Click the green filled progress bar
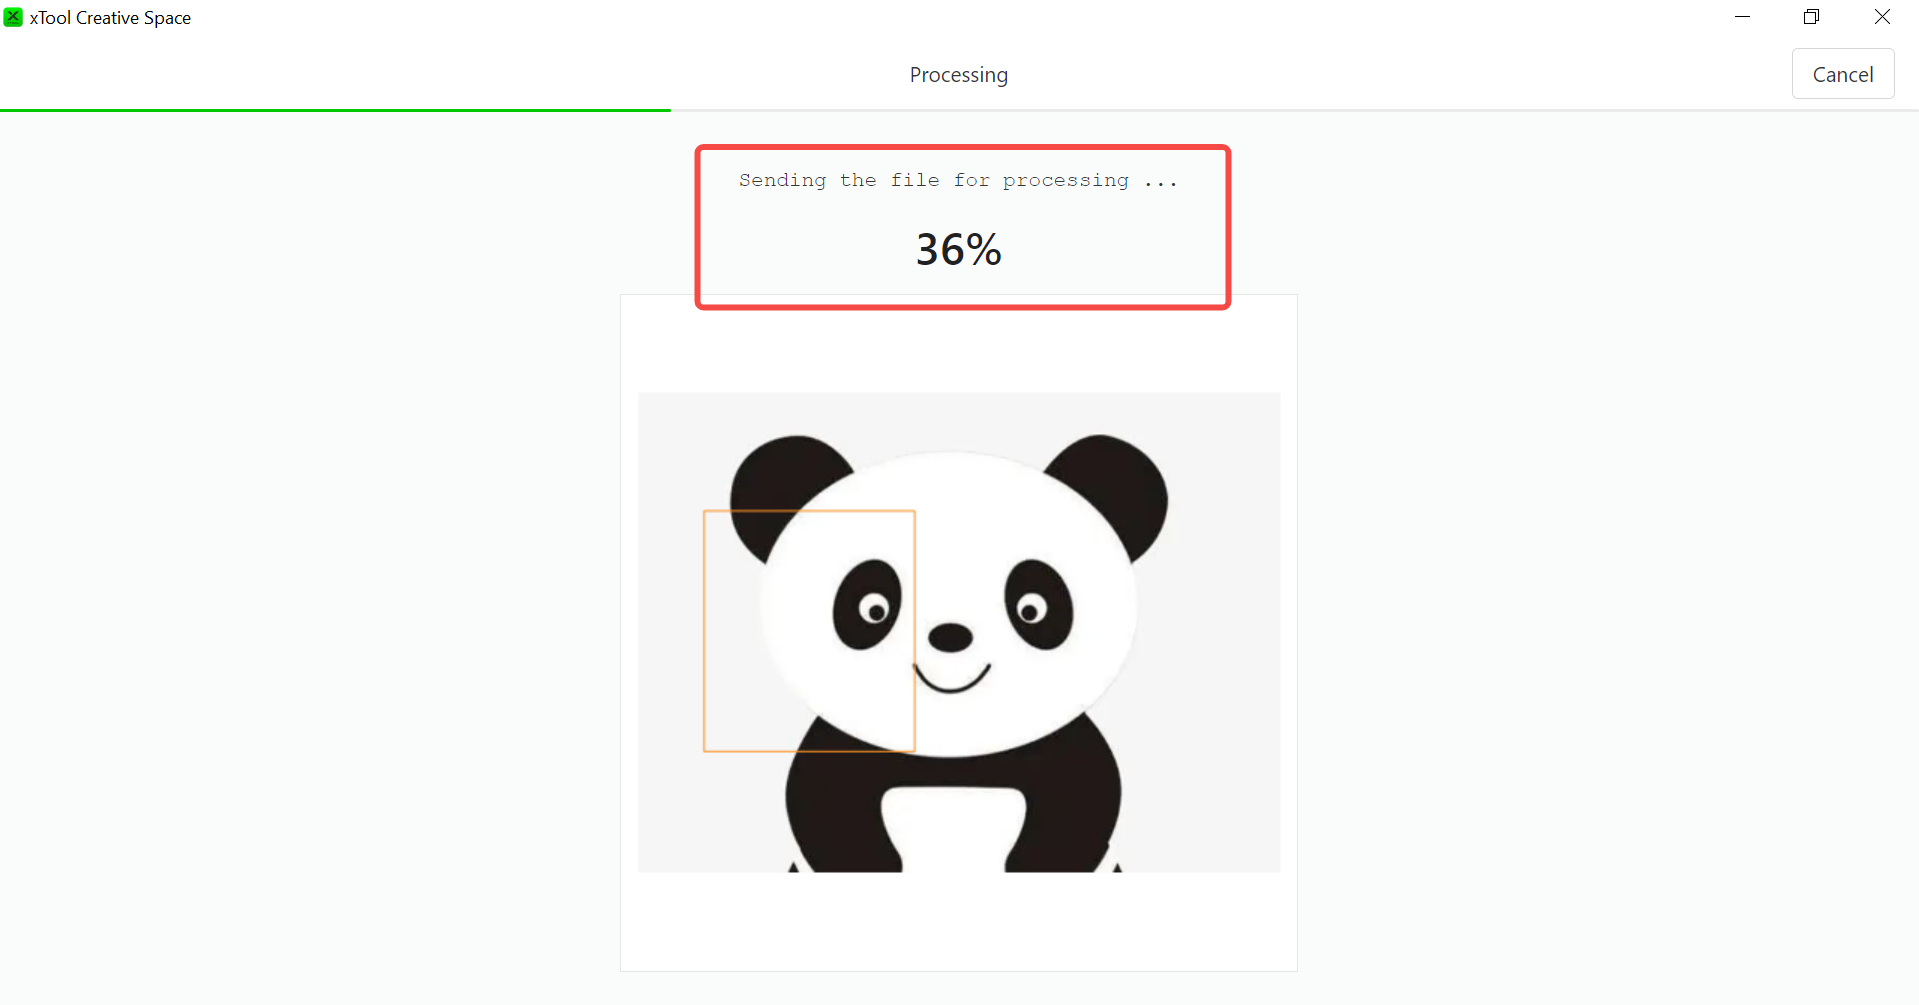Image resolution: width=1919 pixels, height=1005 pixels. (335, 110)
